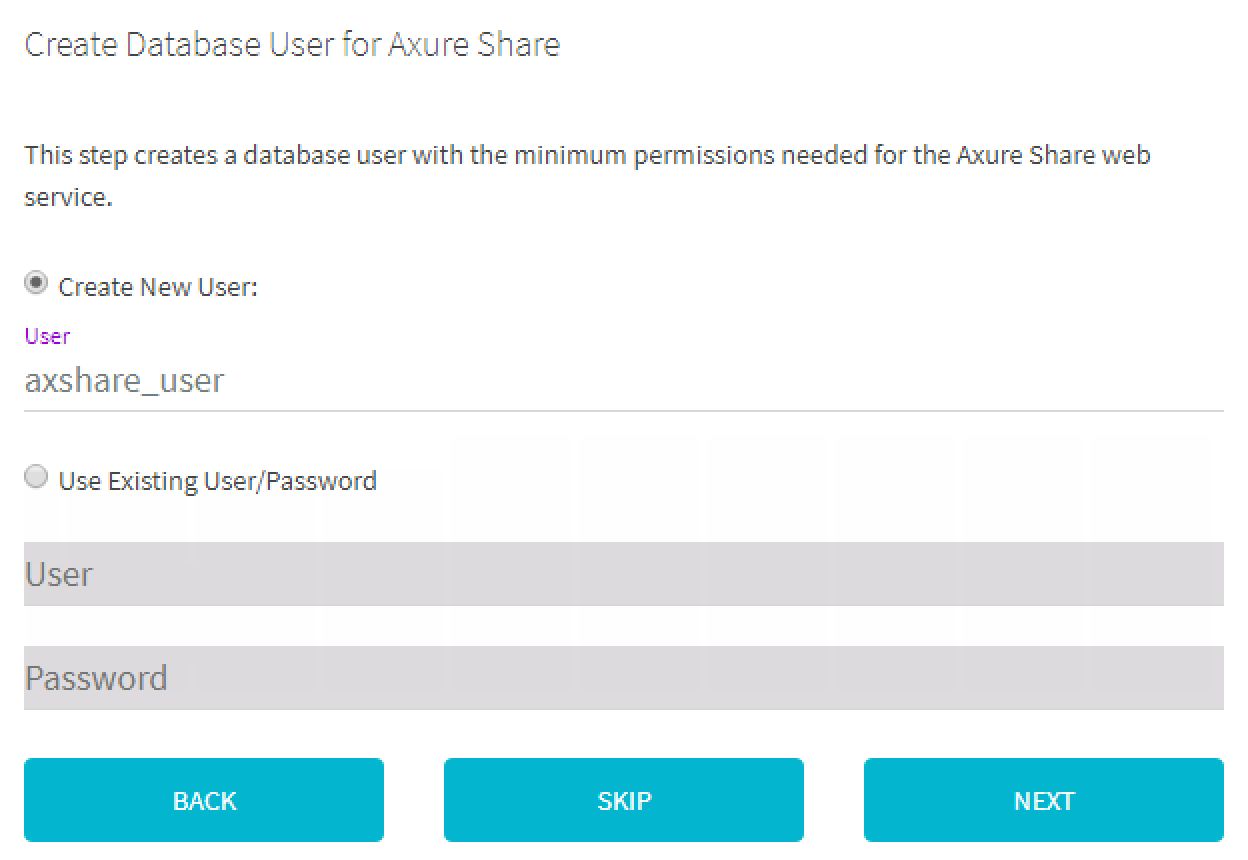Click "Axure Share web" in the description line
The image size is (1248, 860).
coord(1053,156)
